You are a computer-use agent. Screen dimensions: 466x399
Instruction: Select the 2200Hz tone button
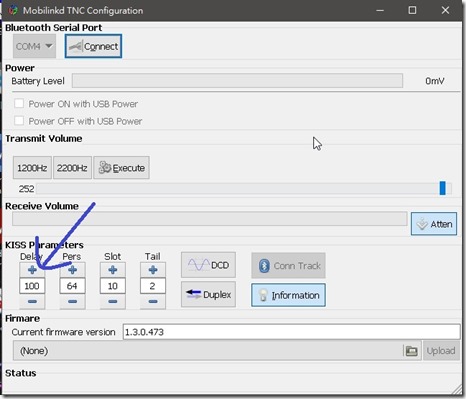(x=72, y=168)
